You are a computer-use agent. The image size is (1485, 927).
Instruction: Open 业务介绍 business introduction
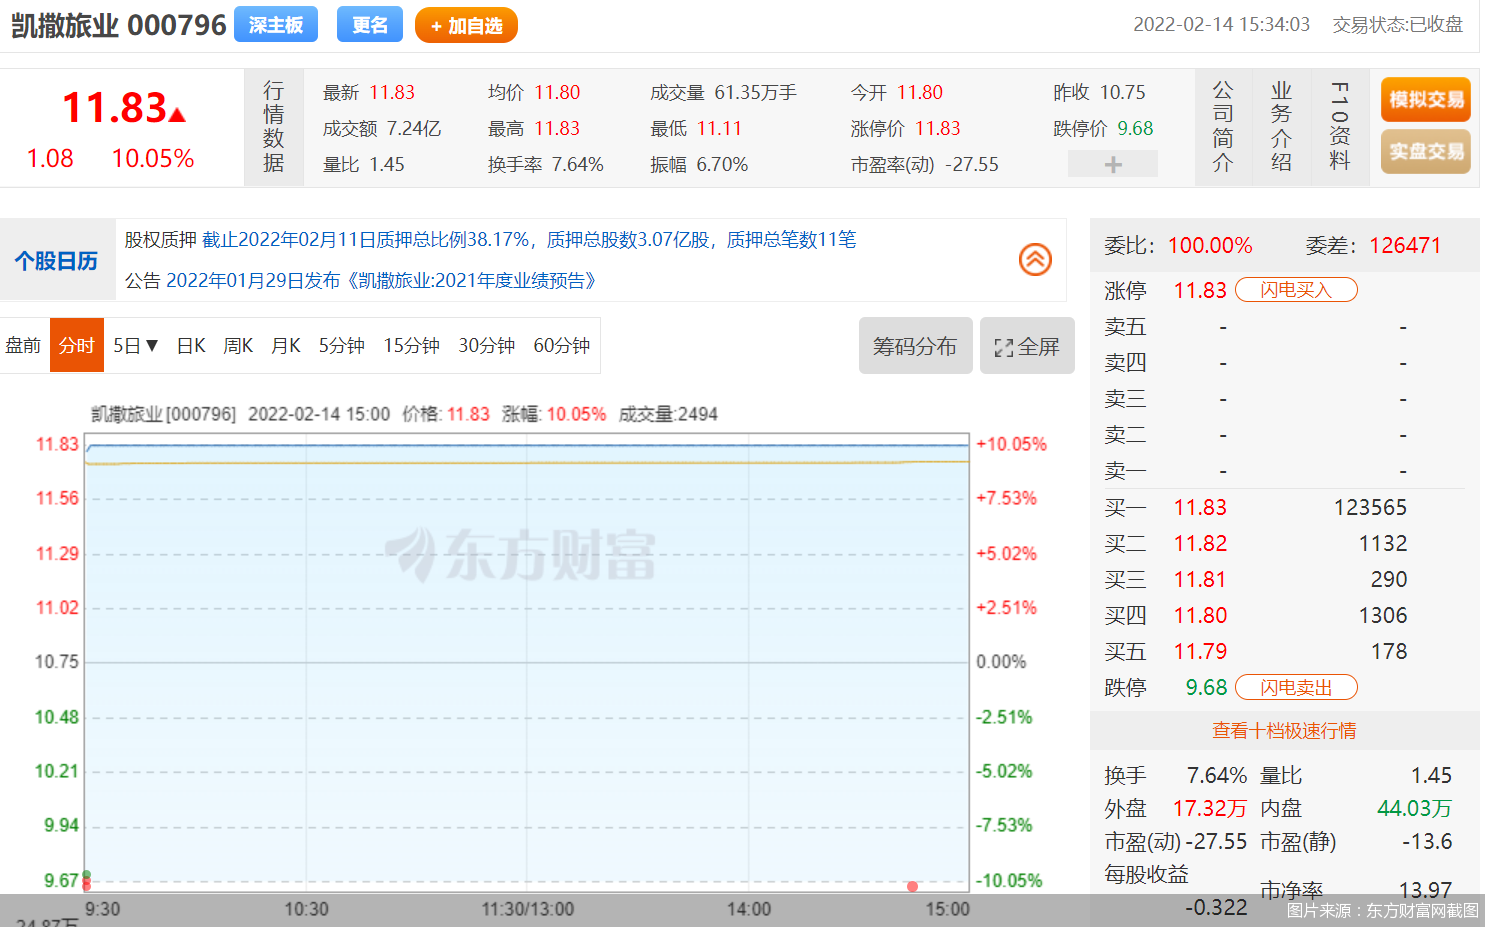click(1281, 127)
